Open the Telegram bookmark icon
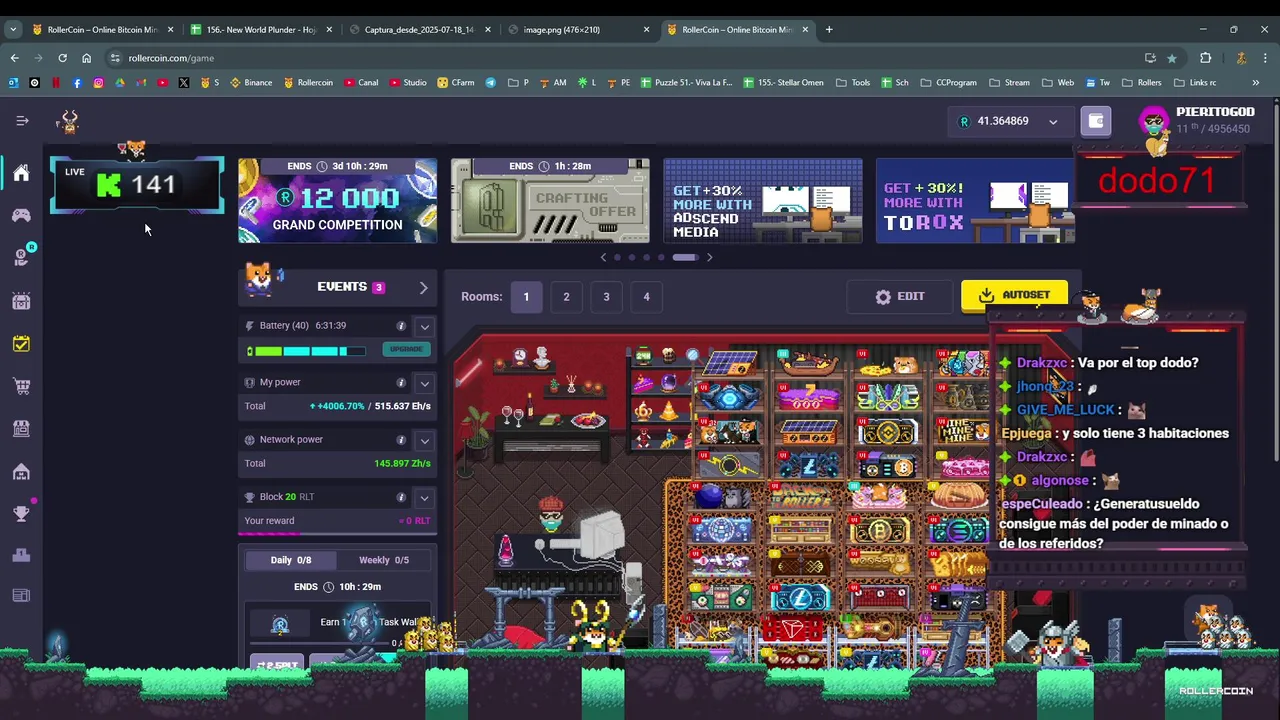Viewport: 1280px width, 720px height. 490,82
